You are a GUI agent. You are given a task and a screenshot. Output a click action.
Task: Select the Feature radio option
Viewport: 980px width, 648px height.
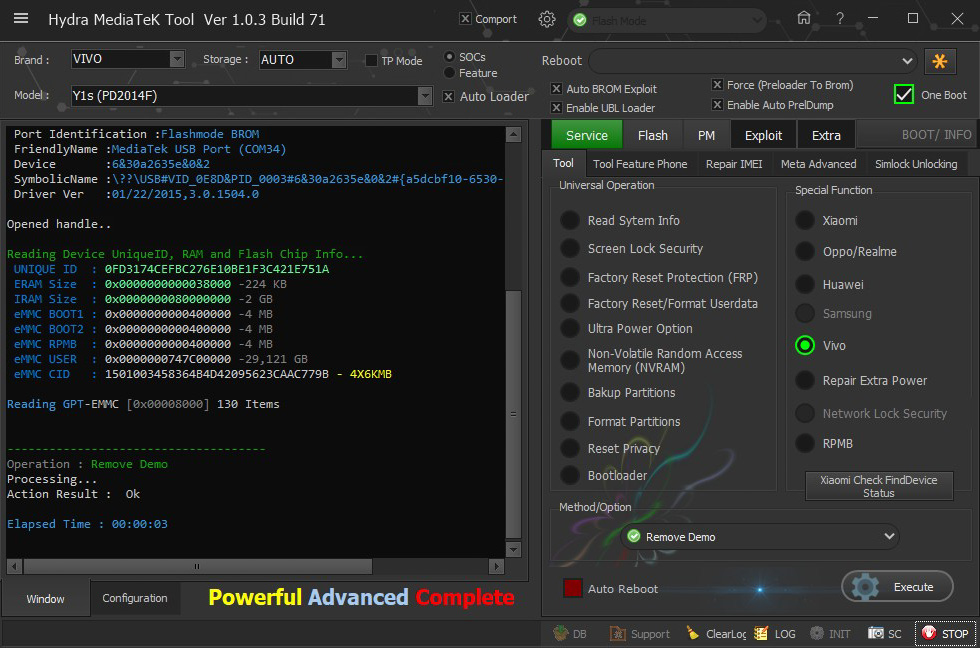(449, 73)
